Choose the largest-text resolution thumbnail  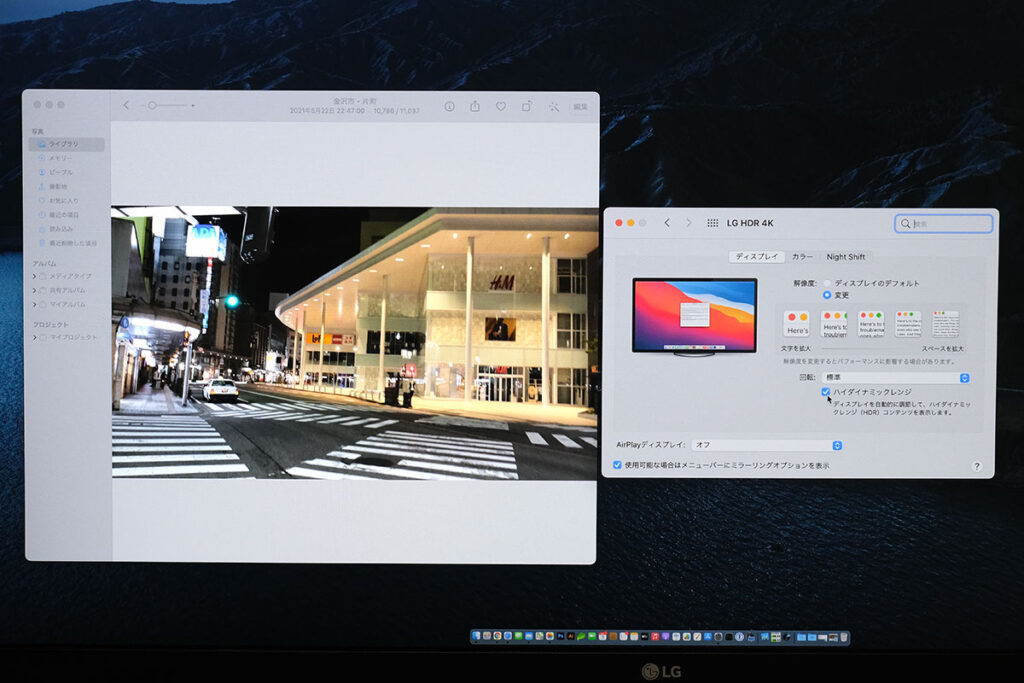pos(797,324)
